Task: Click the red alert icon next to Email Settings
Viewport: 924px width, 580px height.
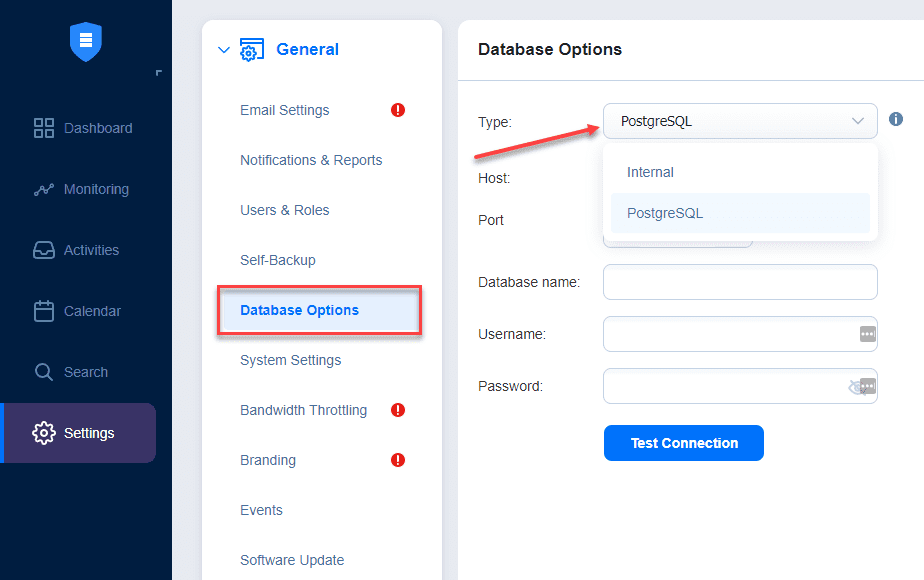Action: click(x=398, y=110)
